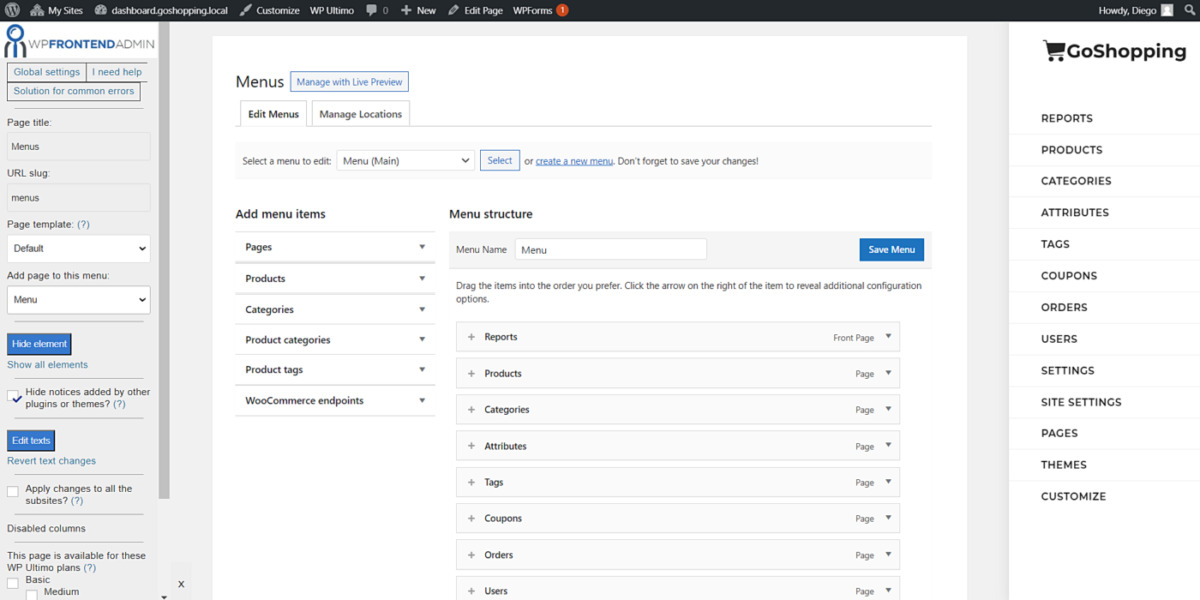Follow the 'create a new menu' link

coord(573,160)
